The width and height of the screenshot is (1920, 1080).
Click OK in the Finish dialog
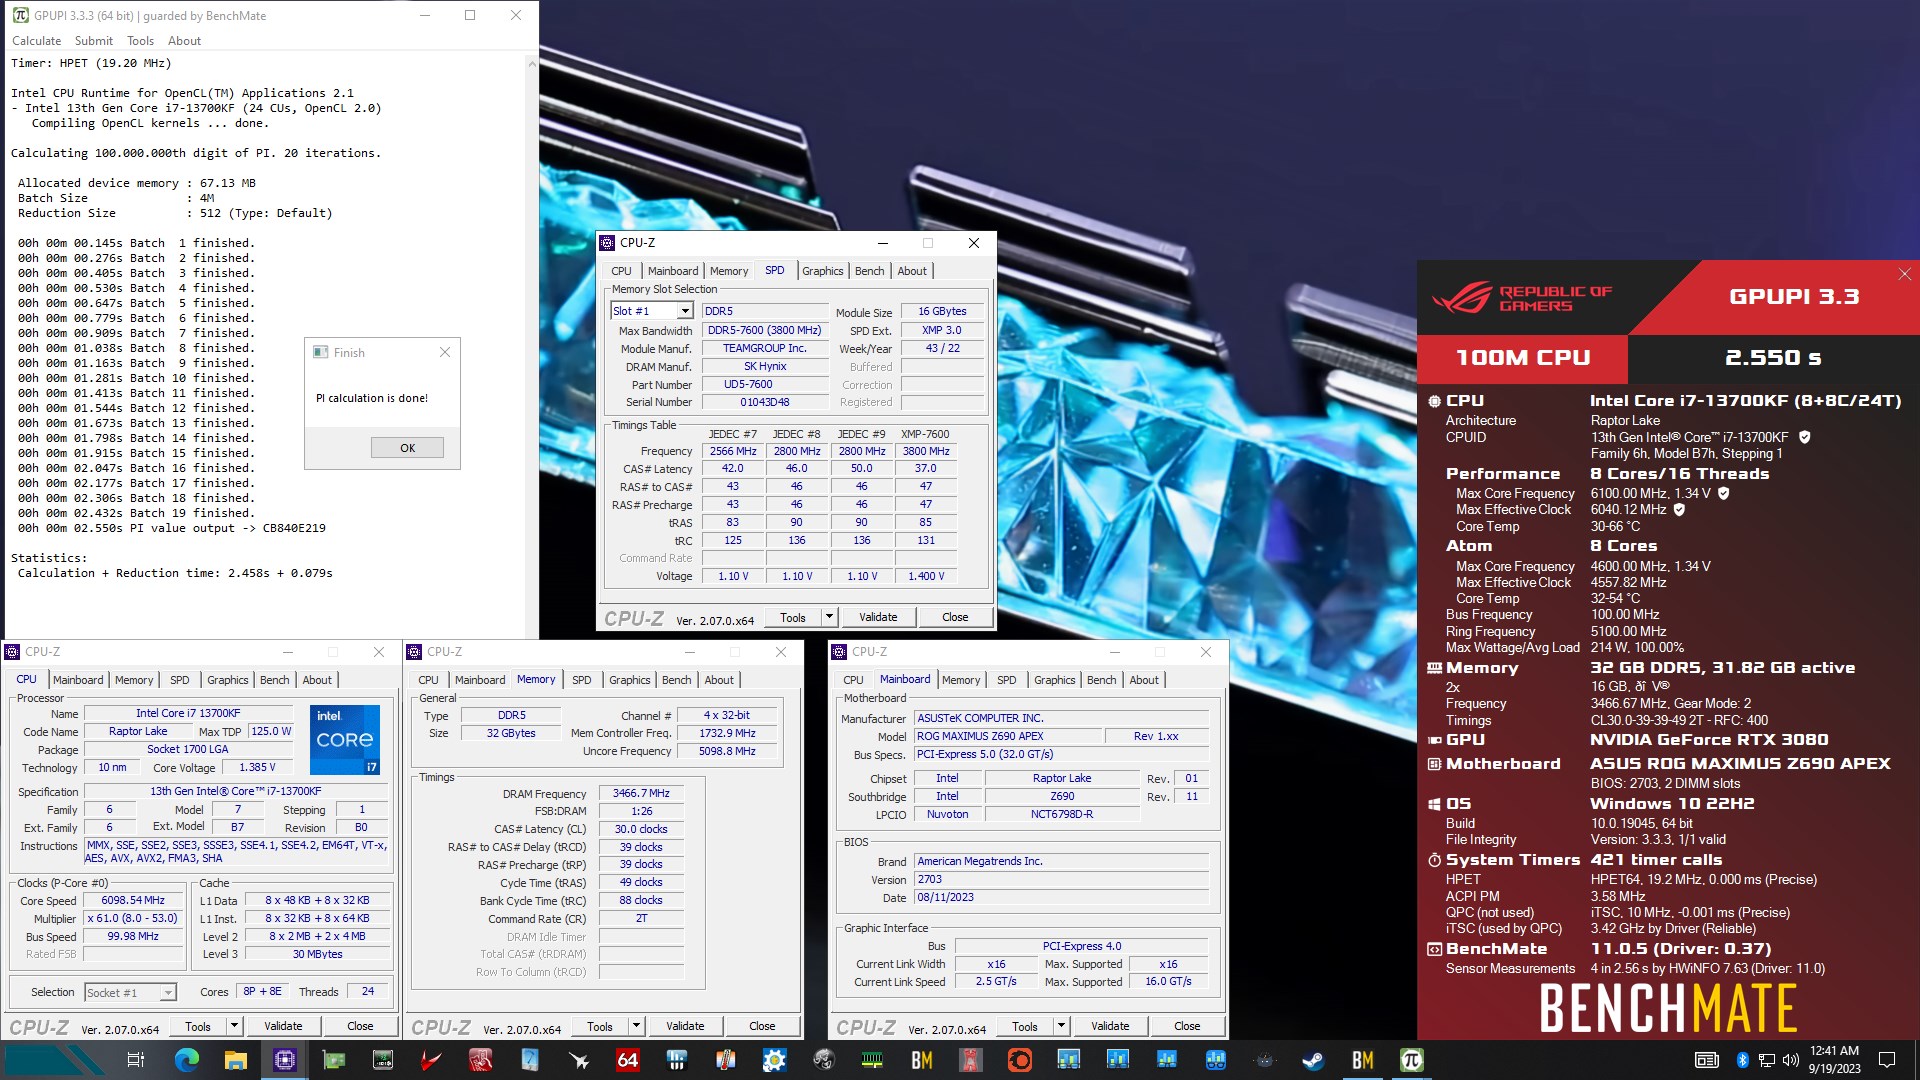(x=407, y=448)
